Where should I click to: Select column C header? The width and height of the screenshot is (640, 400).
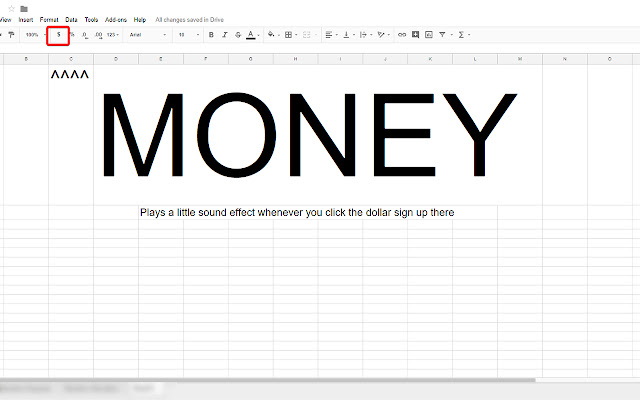pos(71,59)
